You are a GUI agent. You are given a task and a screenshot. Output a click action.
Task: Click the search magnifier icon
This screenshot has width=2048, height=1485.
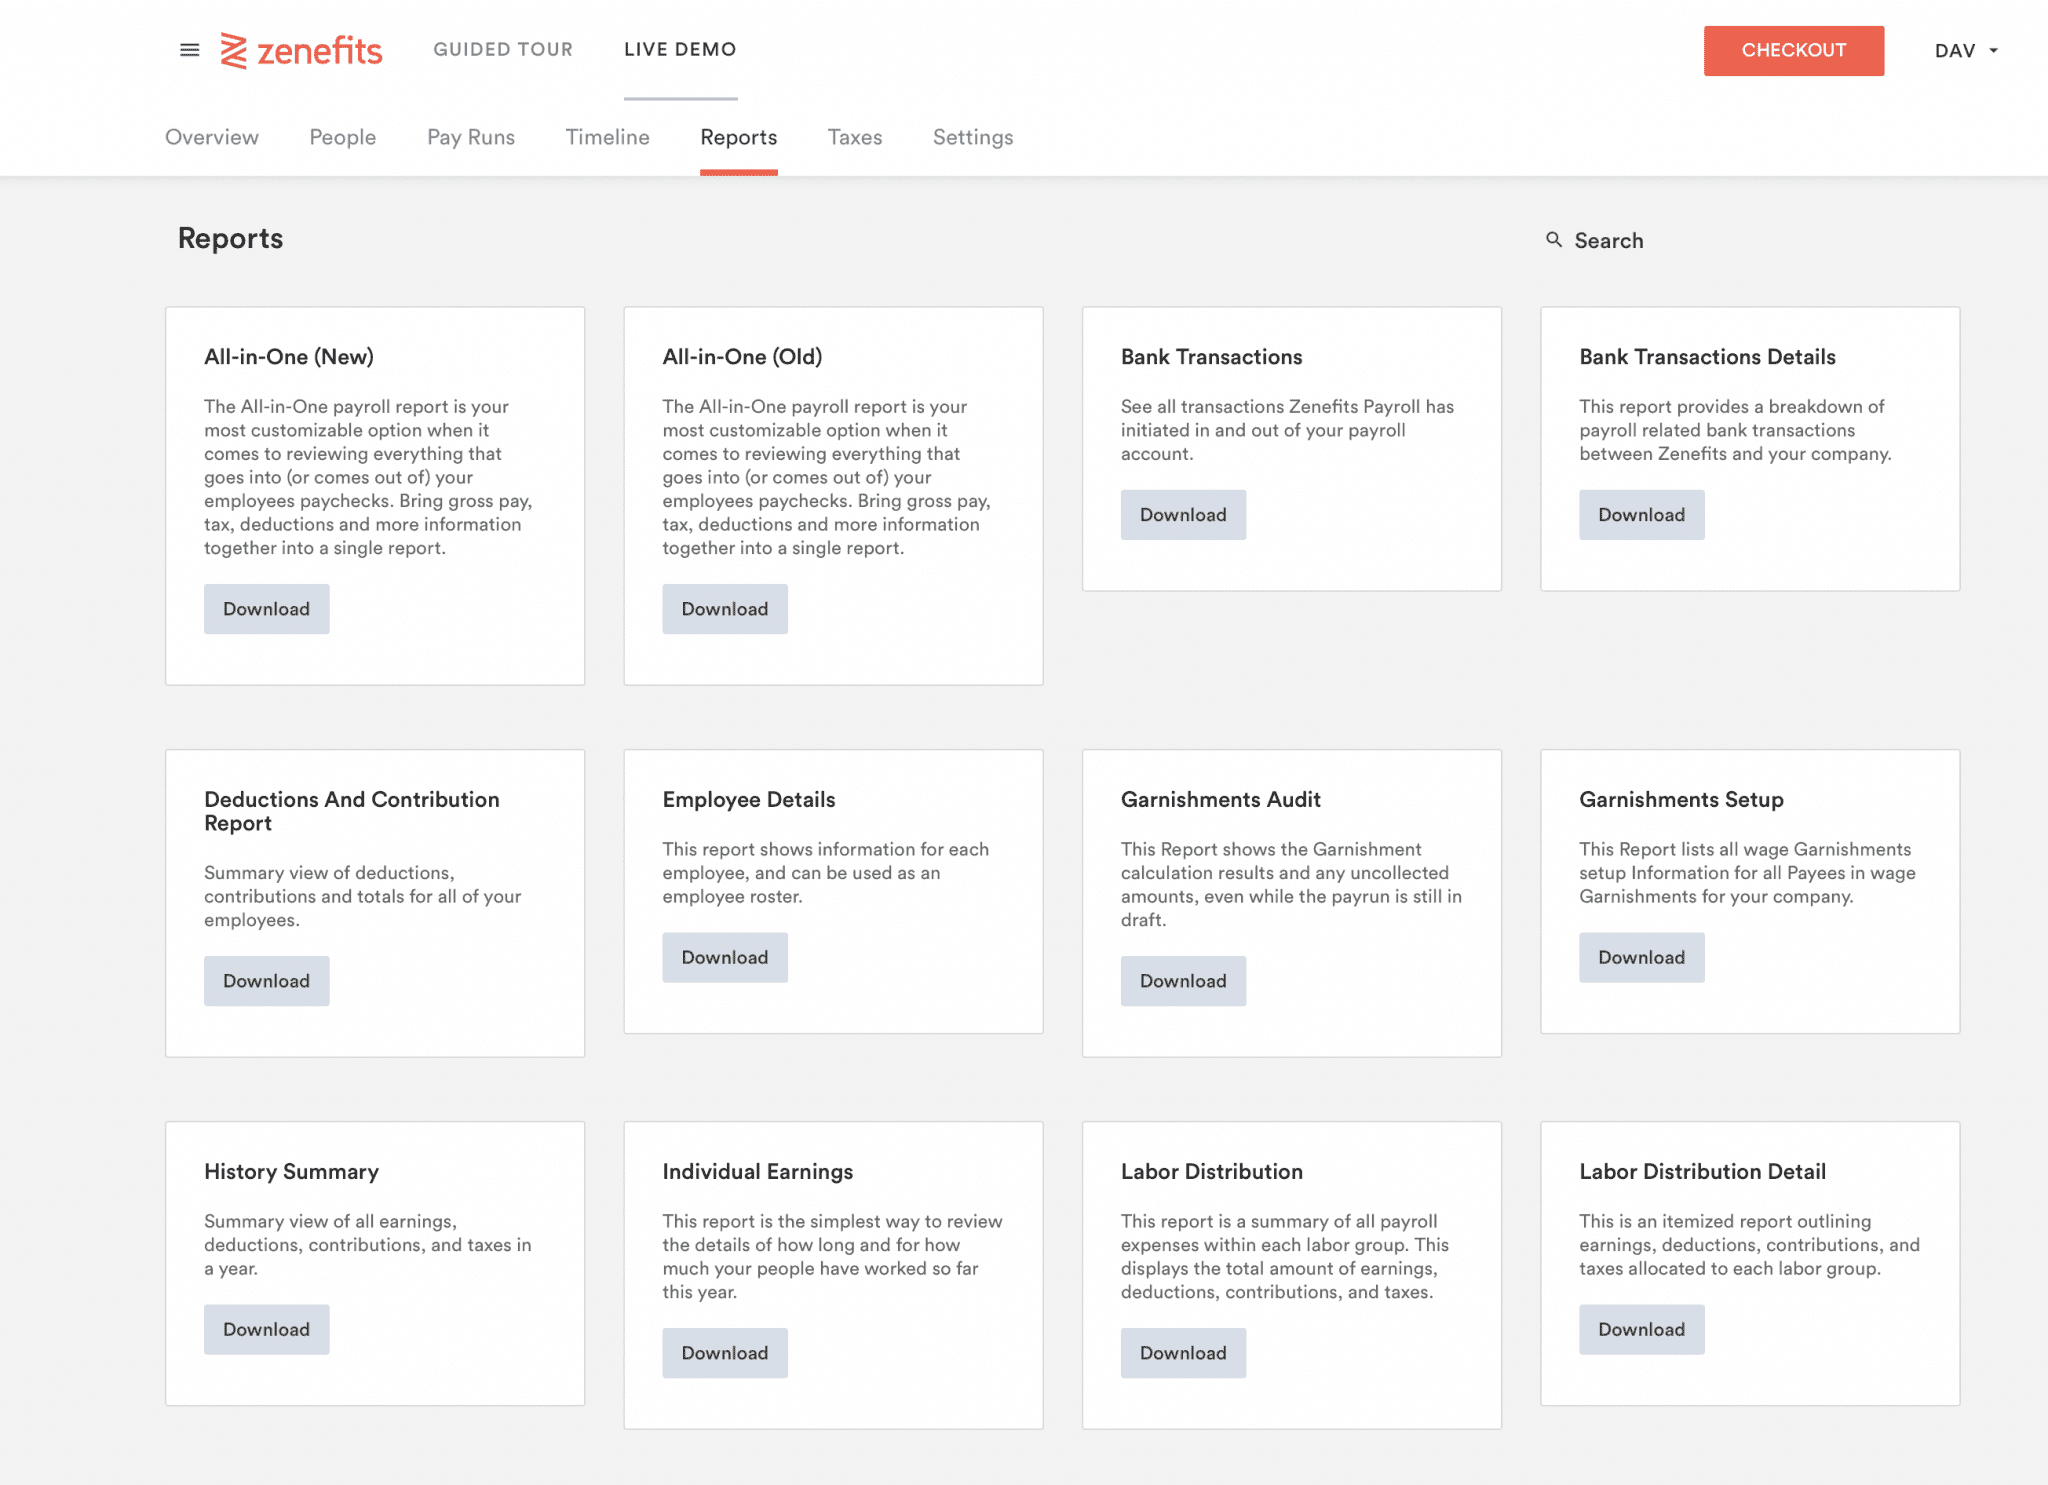click(x=1553, y=240)
